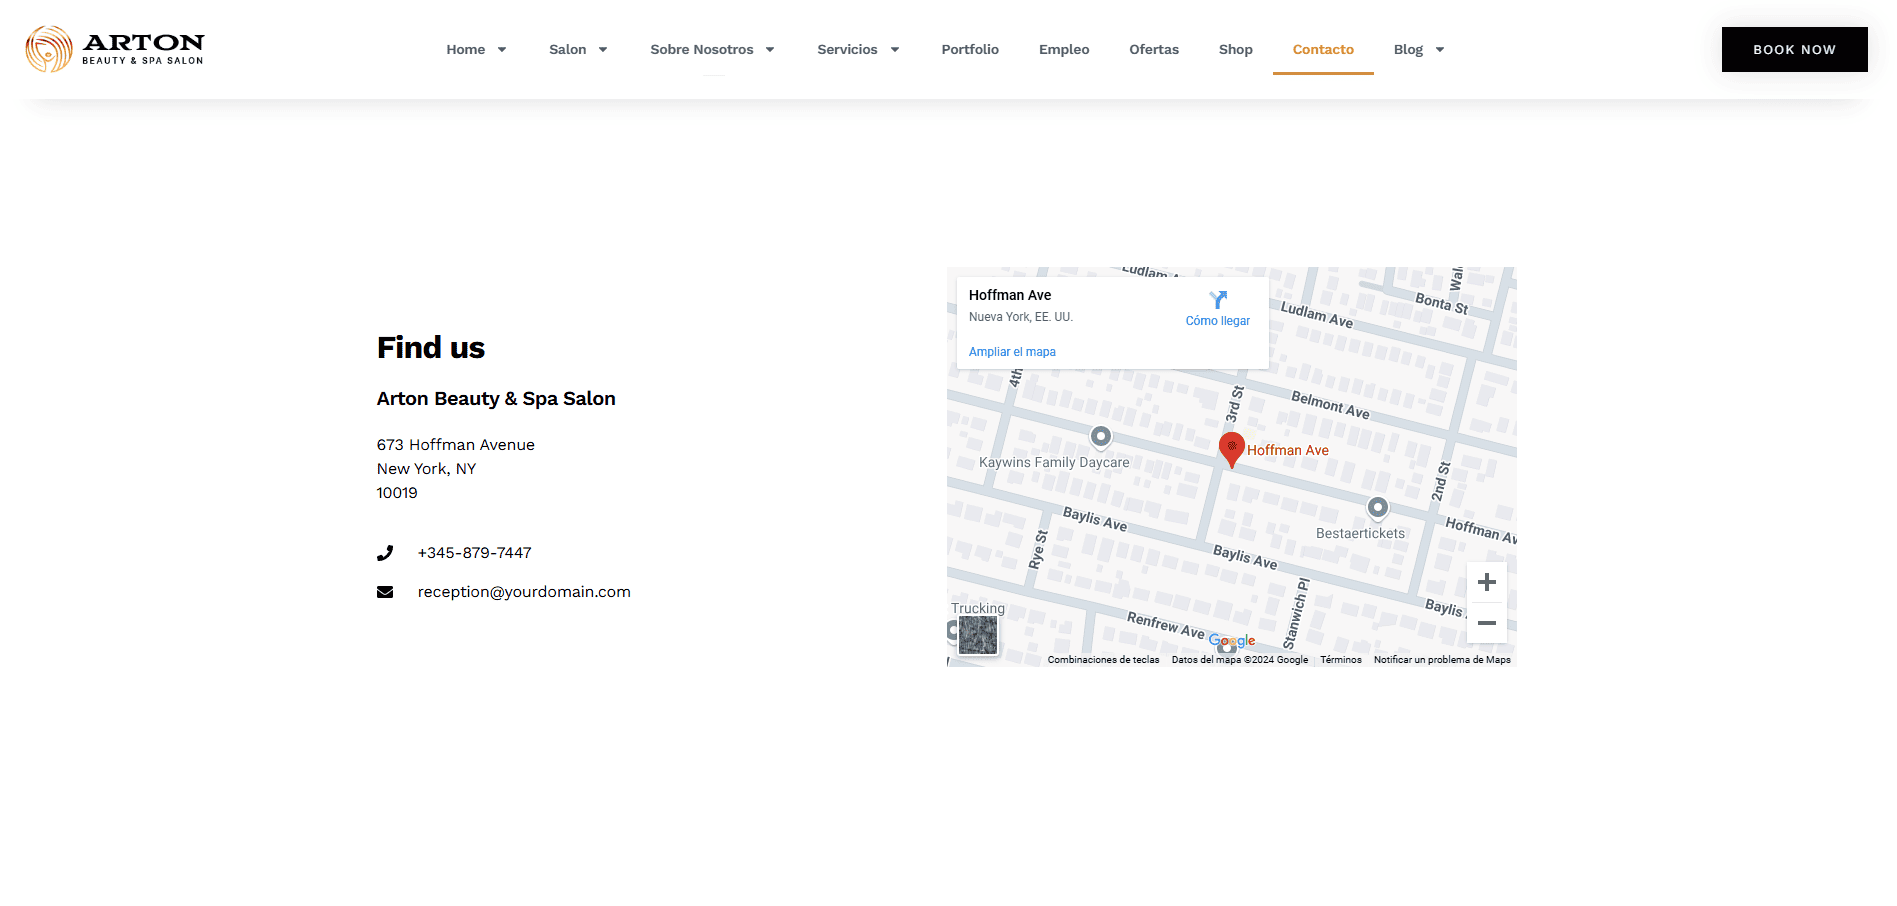1897x906 pixels.
Task: Go to the Portfolio page
Action: pyautogui.click(x=969, y=49)
